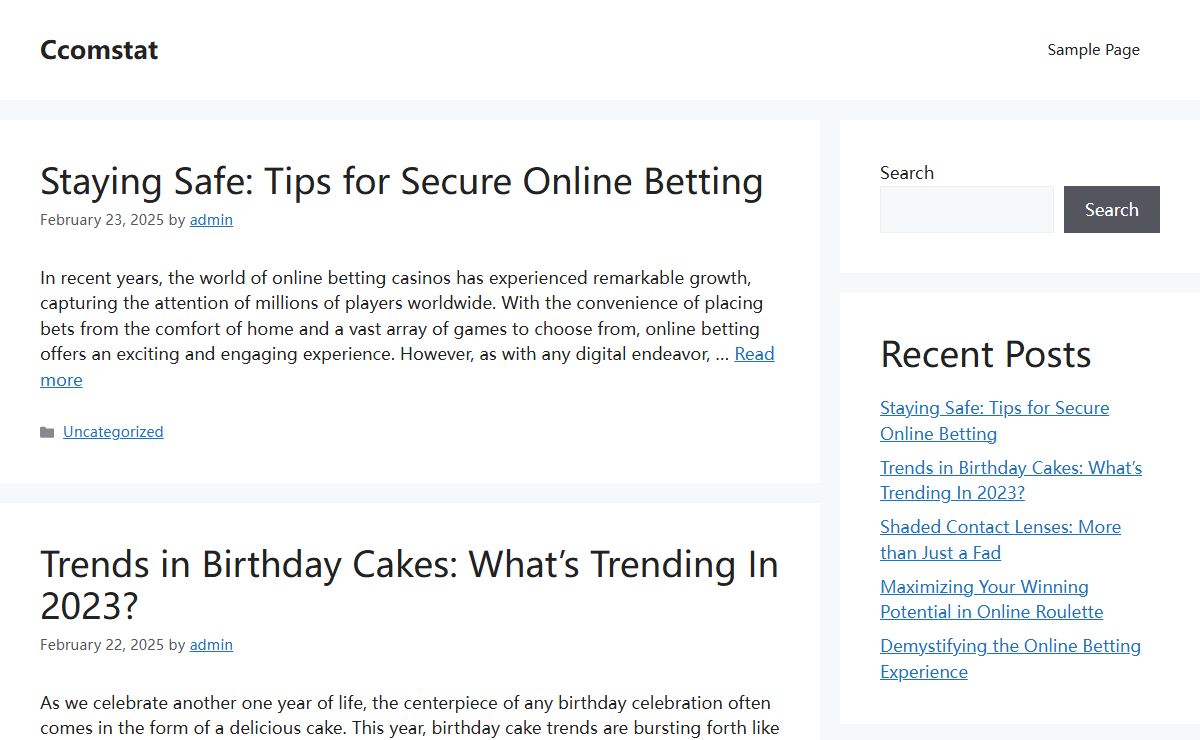Viewport: 1200px width, 740px height.
Task: Click admin author link under Staying Safe
Action: pyautogui.click(x=211, y=220)
